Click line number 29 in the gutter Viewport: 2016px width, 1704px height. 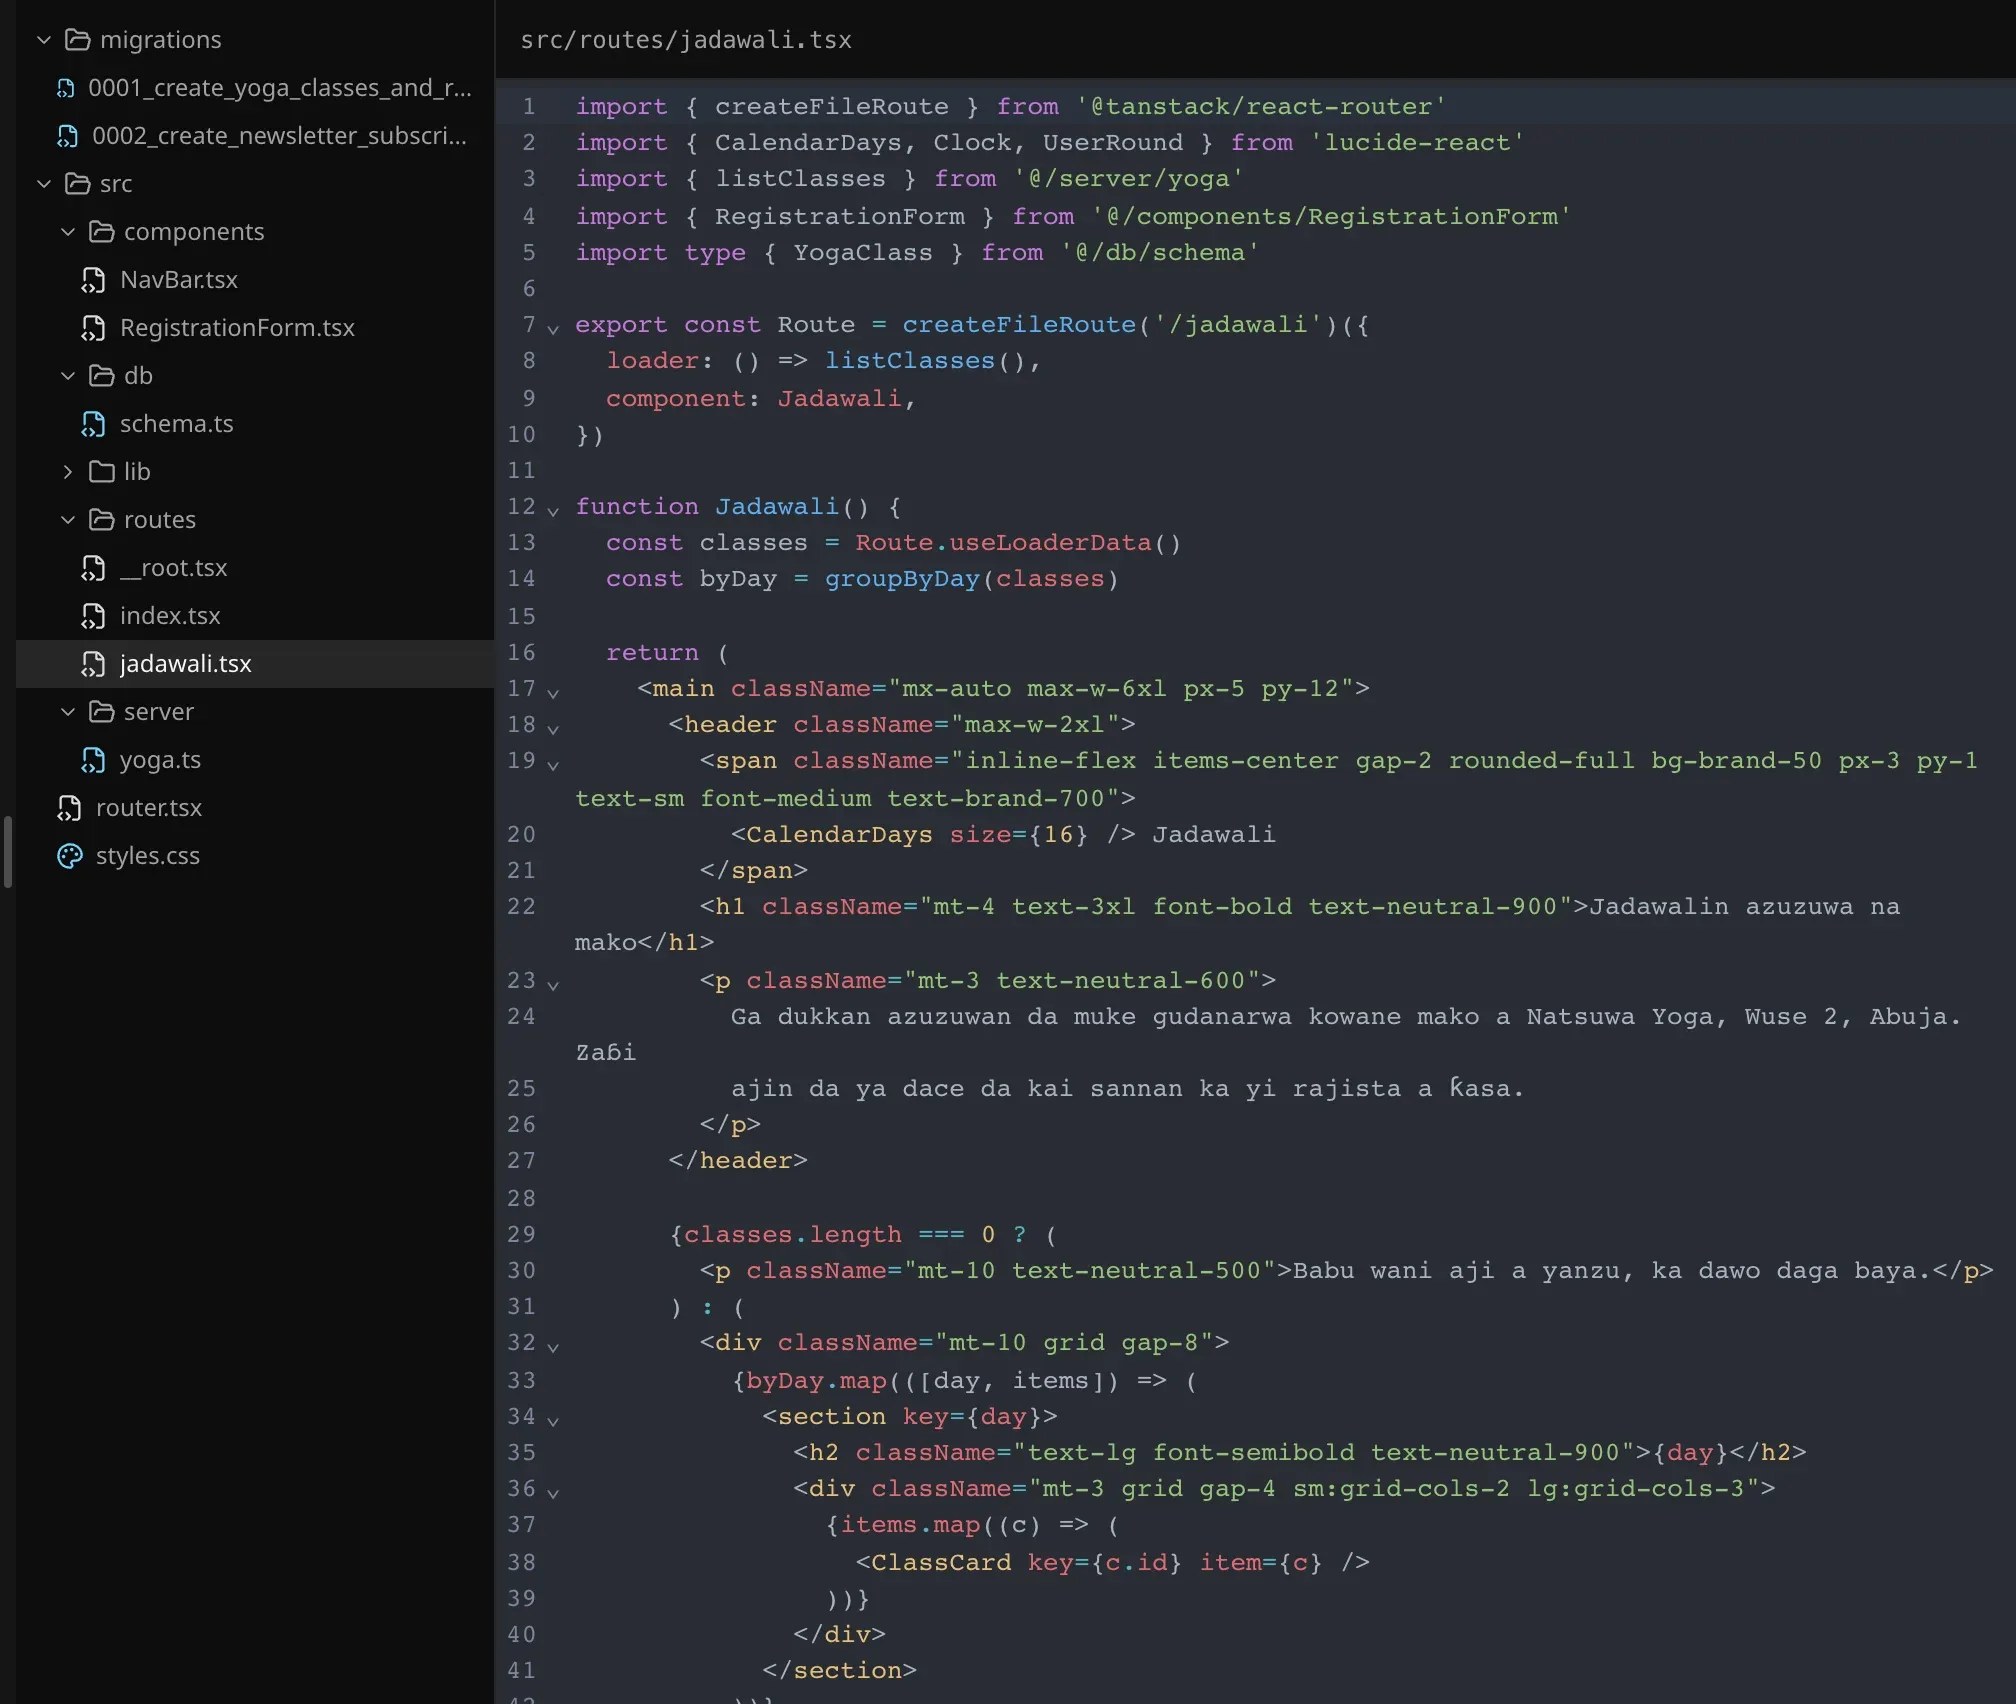(521, 1234)
